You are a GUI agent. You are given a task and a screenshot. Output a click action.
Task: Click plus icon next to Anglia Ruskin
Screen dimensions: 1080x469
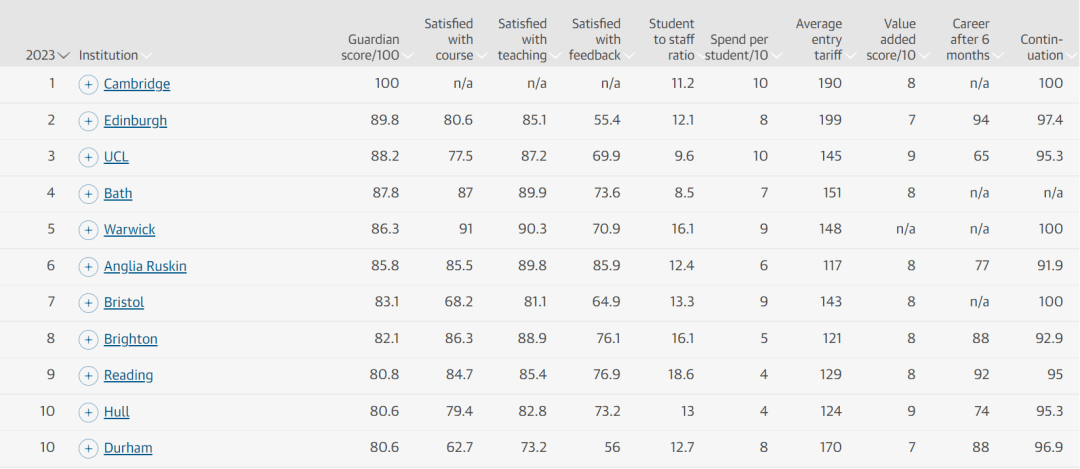(88, 267)
